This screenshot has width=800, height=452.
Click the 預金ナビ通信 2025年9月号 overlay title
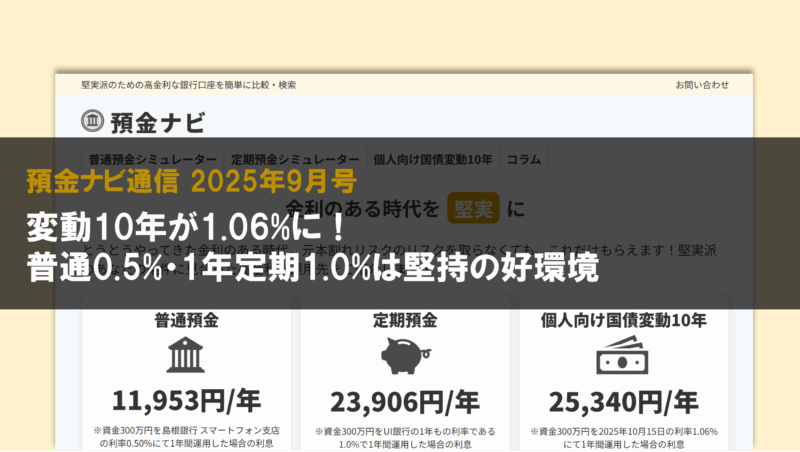190,182
